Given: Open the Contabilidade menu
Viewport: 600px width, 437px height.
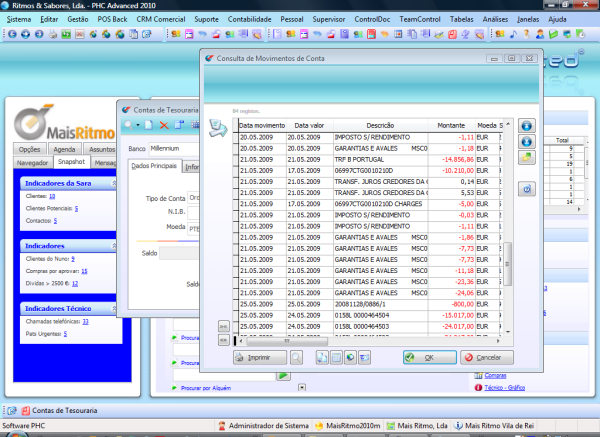Looking at the screenshot, I should click(249, 19).
